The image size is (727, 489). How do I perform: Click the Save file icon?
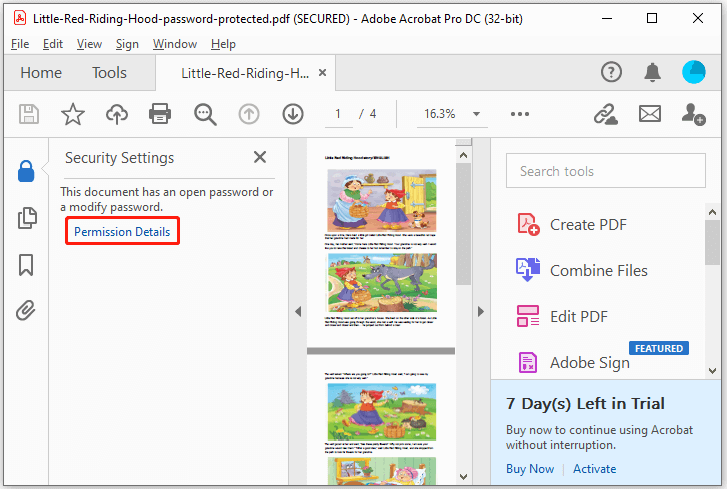29,114
